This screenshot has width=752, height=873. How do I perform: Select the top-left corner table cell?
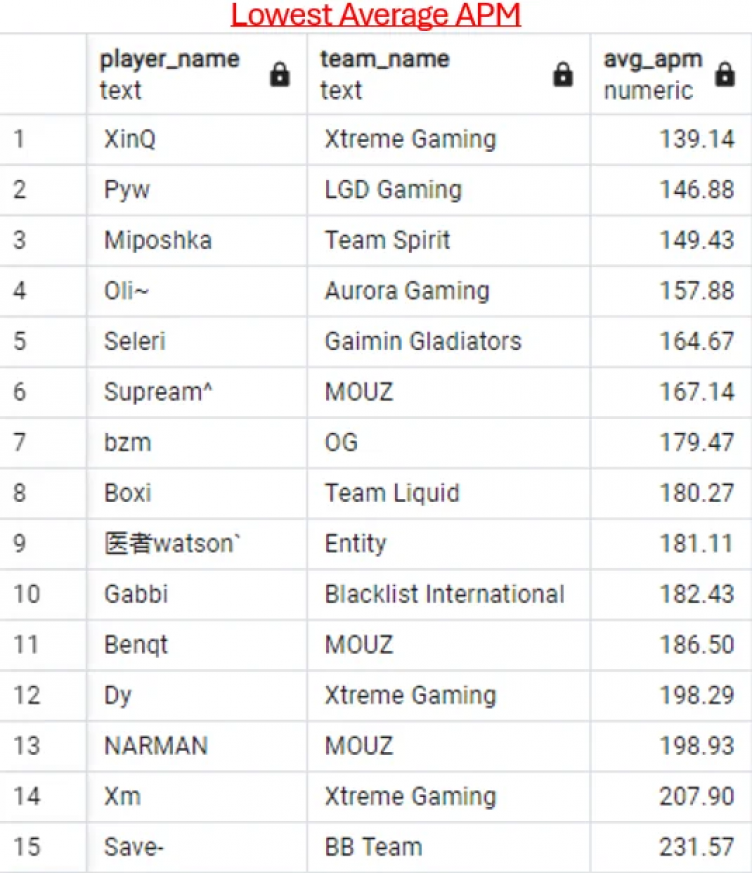[43, 74]
